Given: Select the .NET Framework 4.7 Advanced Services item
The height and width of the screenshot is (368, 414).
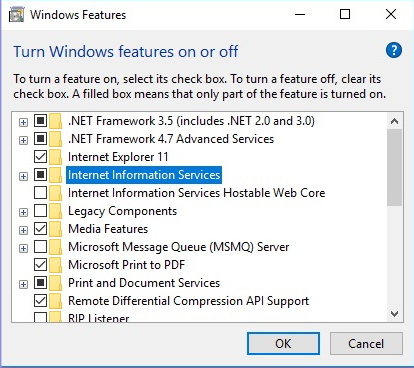Looking at the screenshot, I should point(171,139).
